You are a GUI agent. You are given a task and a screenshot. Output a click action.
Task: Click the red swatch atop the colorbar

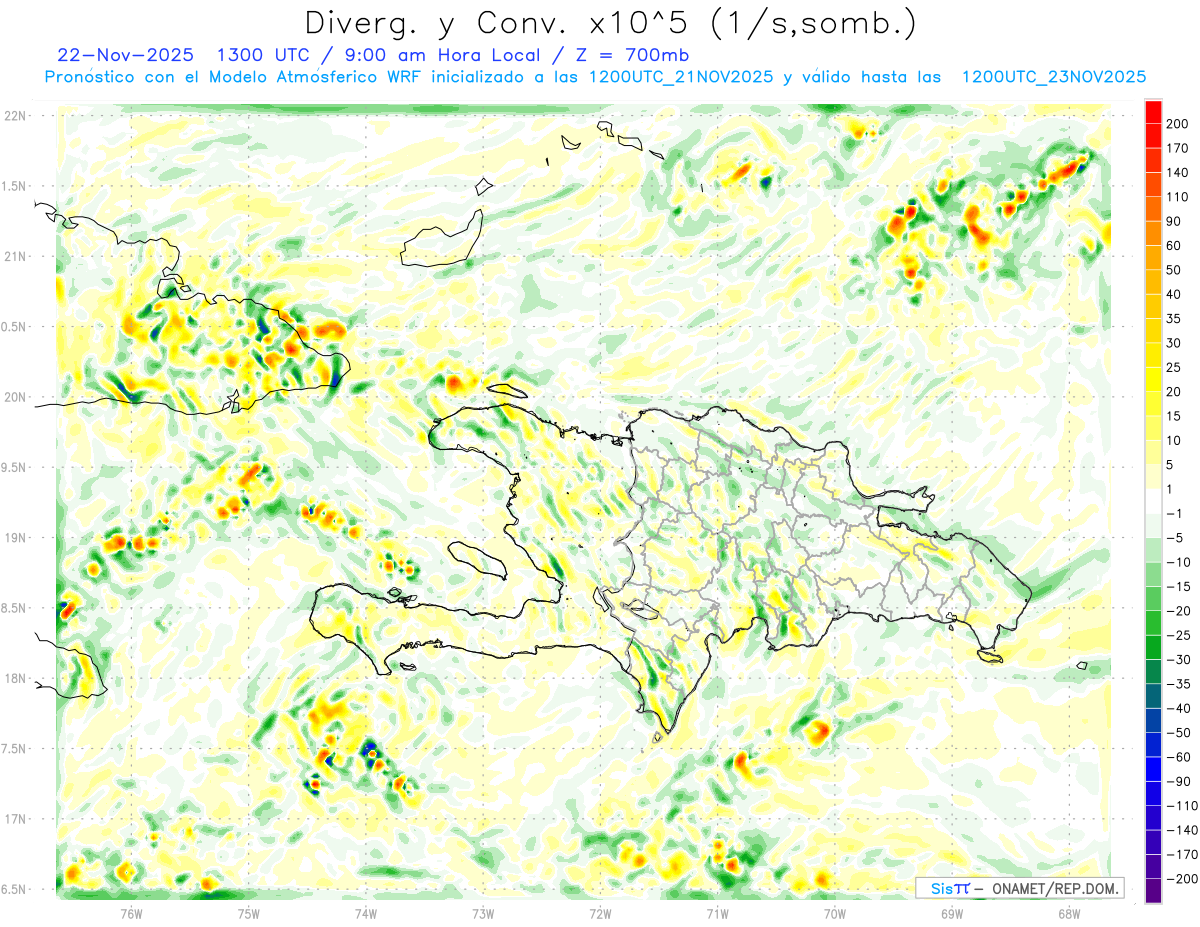pos(1153,112)
